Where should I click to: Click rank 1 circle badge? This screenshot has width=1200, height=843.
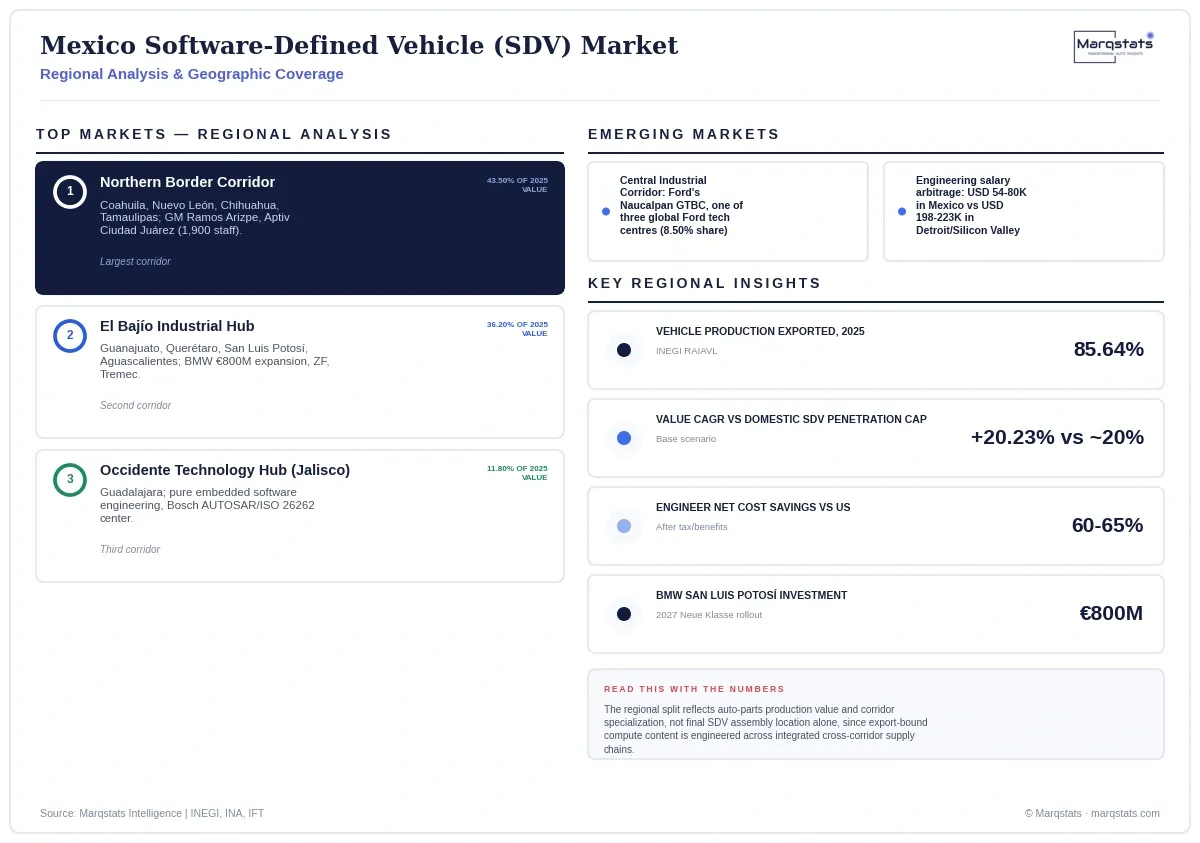coord(70,192)
